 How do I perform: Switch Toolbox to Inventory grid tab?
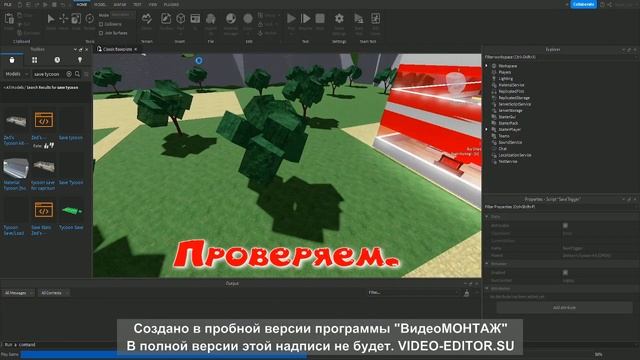click(35, 60)
